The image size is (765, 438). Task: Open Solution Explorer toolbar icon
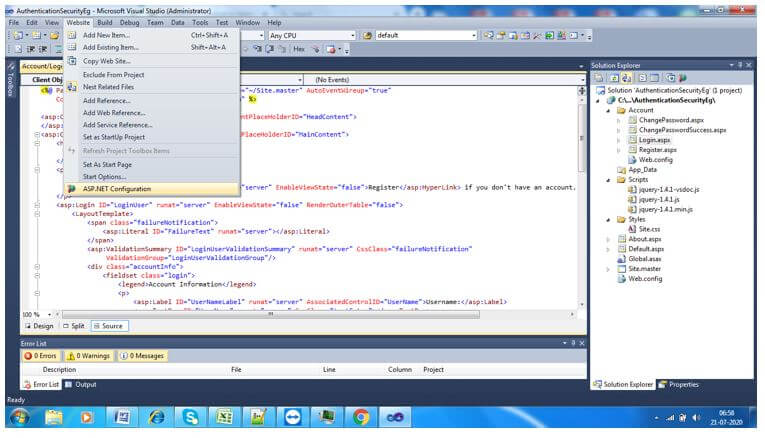488,36
